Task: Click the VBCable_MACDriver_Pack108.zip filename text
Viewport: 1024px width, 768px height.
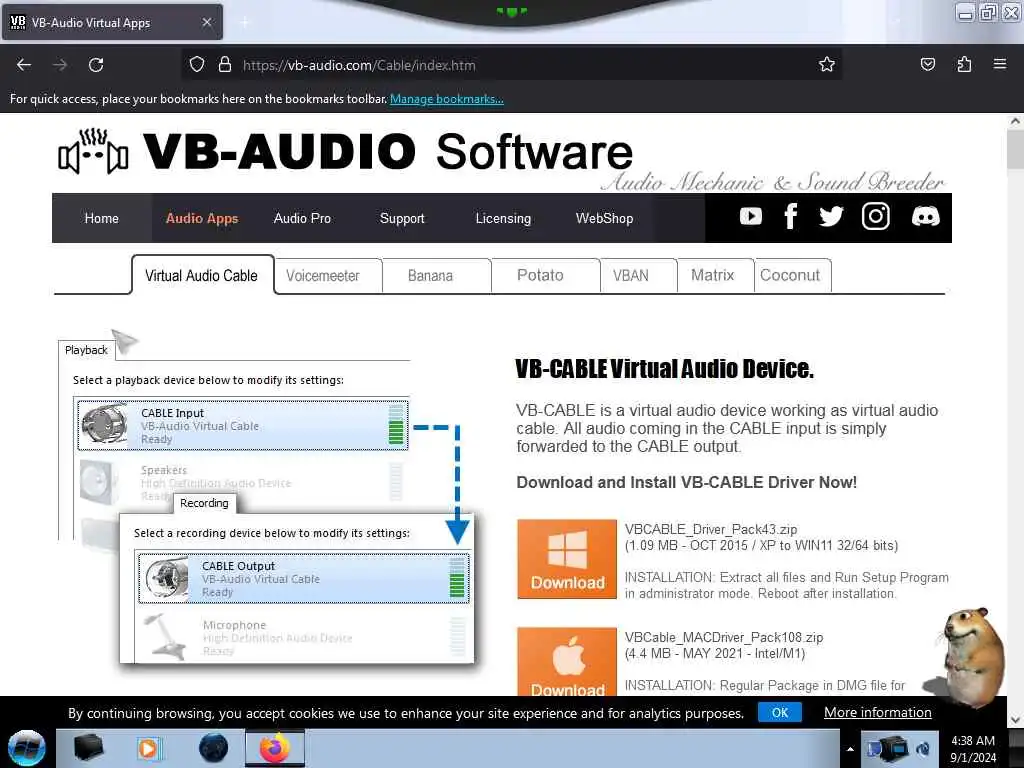Action: [724, 637]
